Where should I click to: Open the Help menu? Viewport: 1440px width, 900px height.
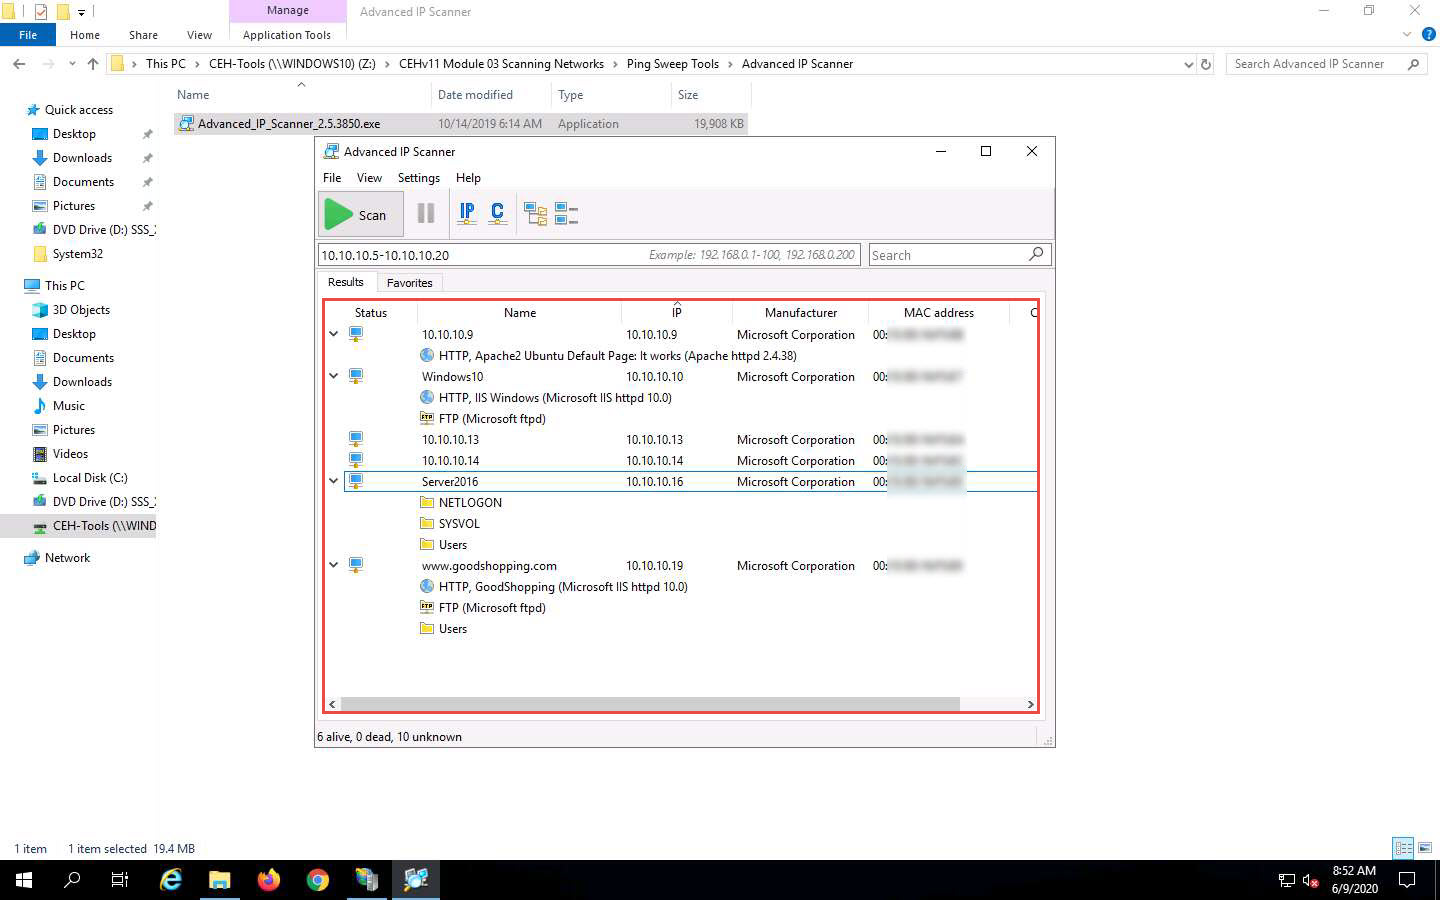[468, 178]
